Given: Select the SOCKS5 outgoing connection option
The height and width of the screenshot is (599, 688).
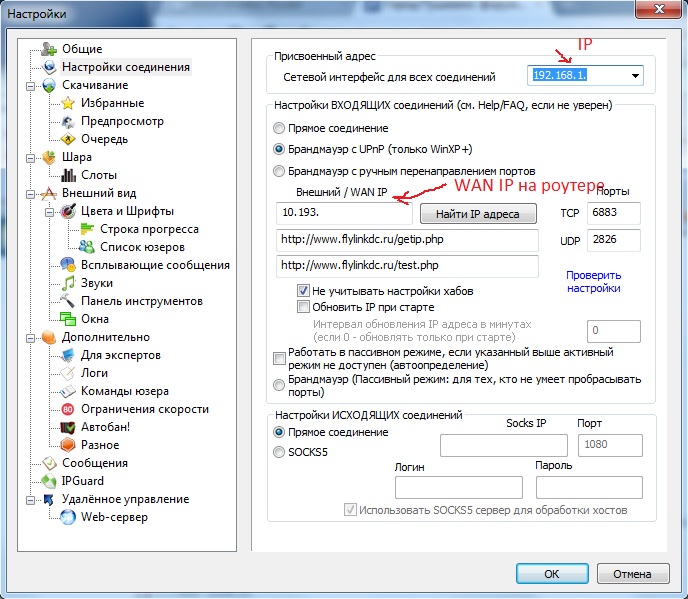Looking at the screenshot, I should coord(279,452).
